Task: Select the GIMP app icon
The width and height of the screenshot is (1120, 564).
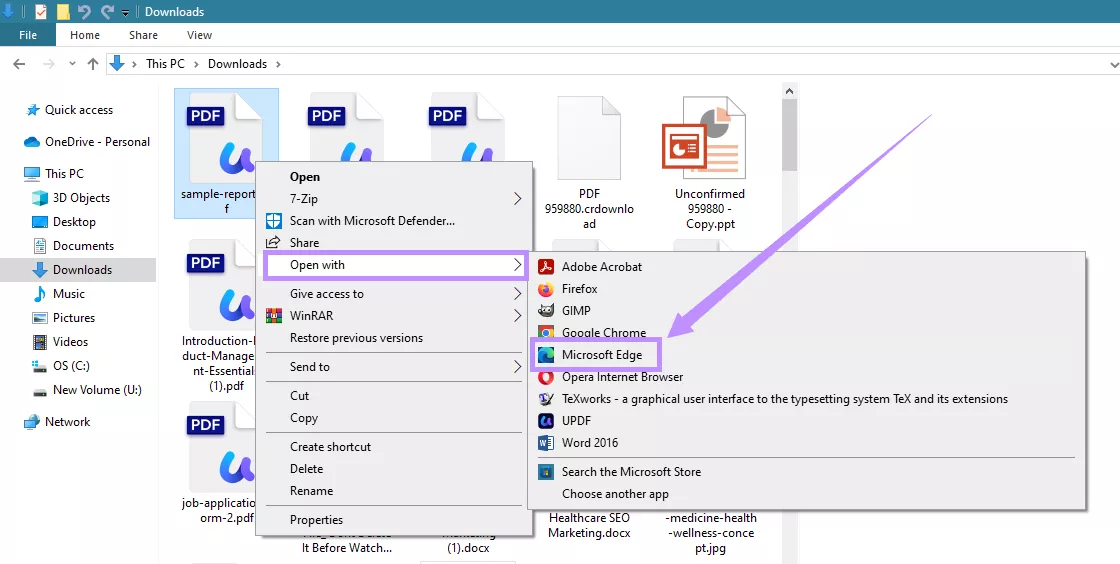Action: pos(546,311)
